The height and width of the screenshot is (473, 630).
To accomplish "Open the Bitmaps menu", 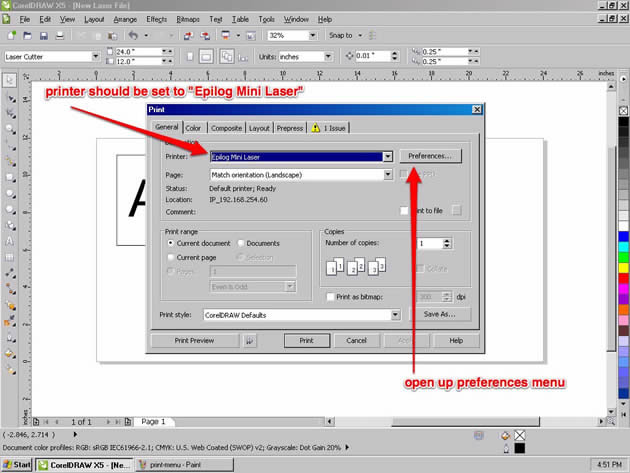I will tap(188, 19).
